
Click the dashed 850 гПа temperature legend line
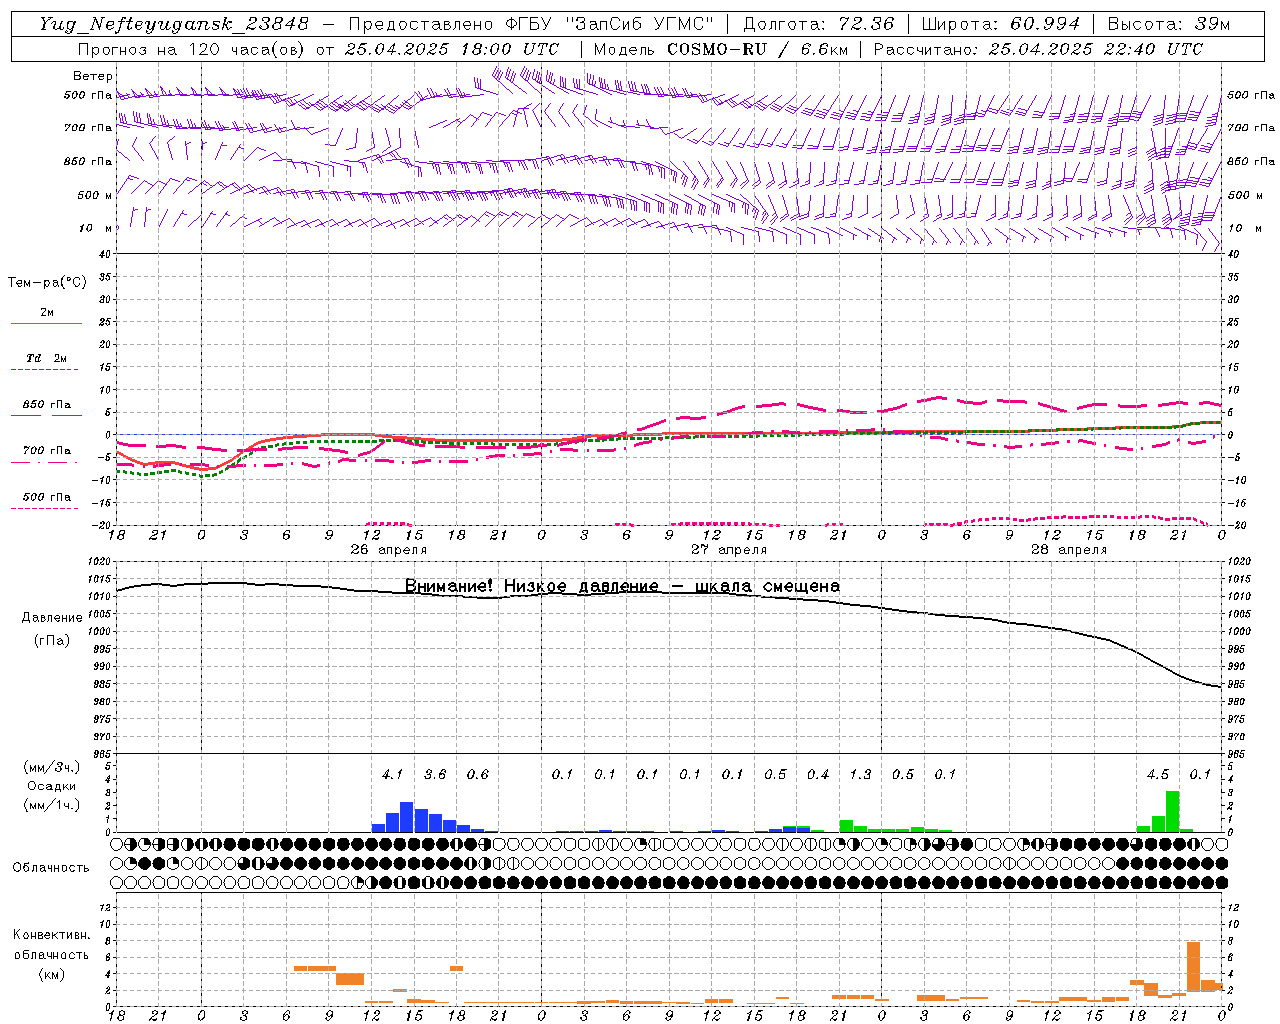click(44, 416)
